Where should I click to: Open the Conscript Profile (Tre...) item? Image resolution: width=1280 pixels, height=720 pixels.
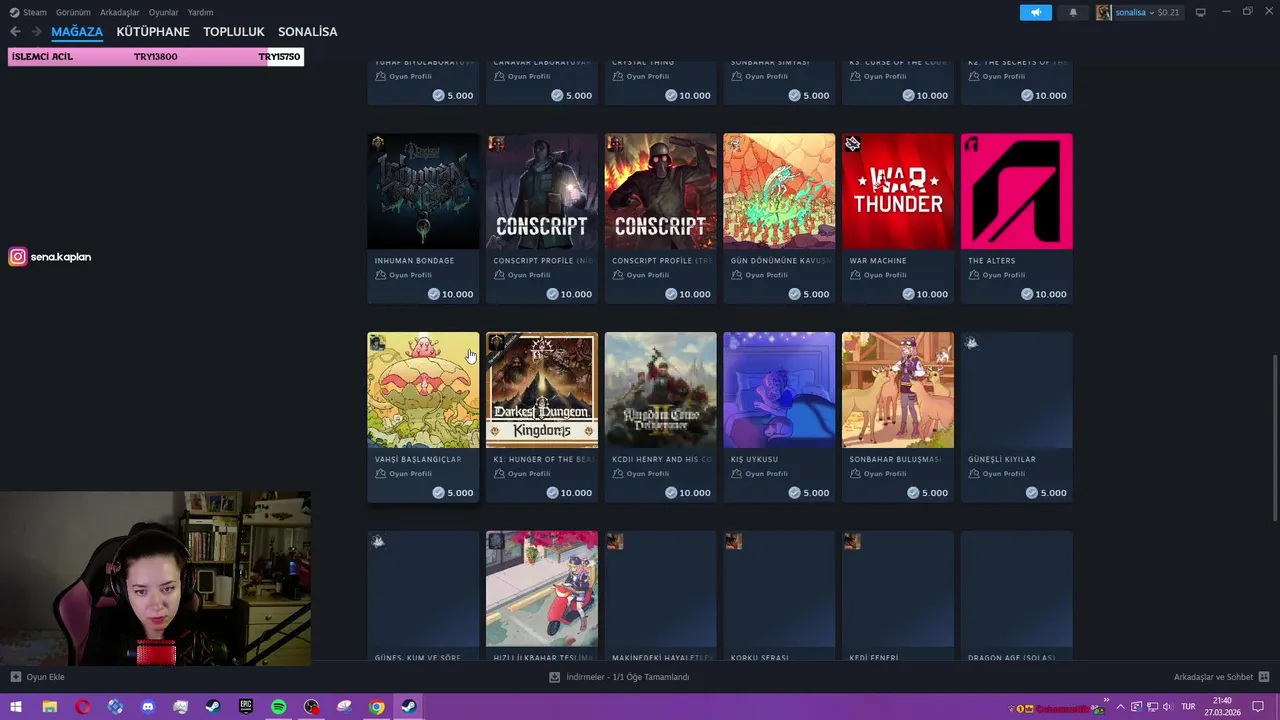(660, 218)
